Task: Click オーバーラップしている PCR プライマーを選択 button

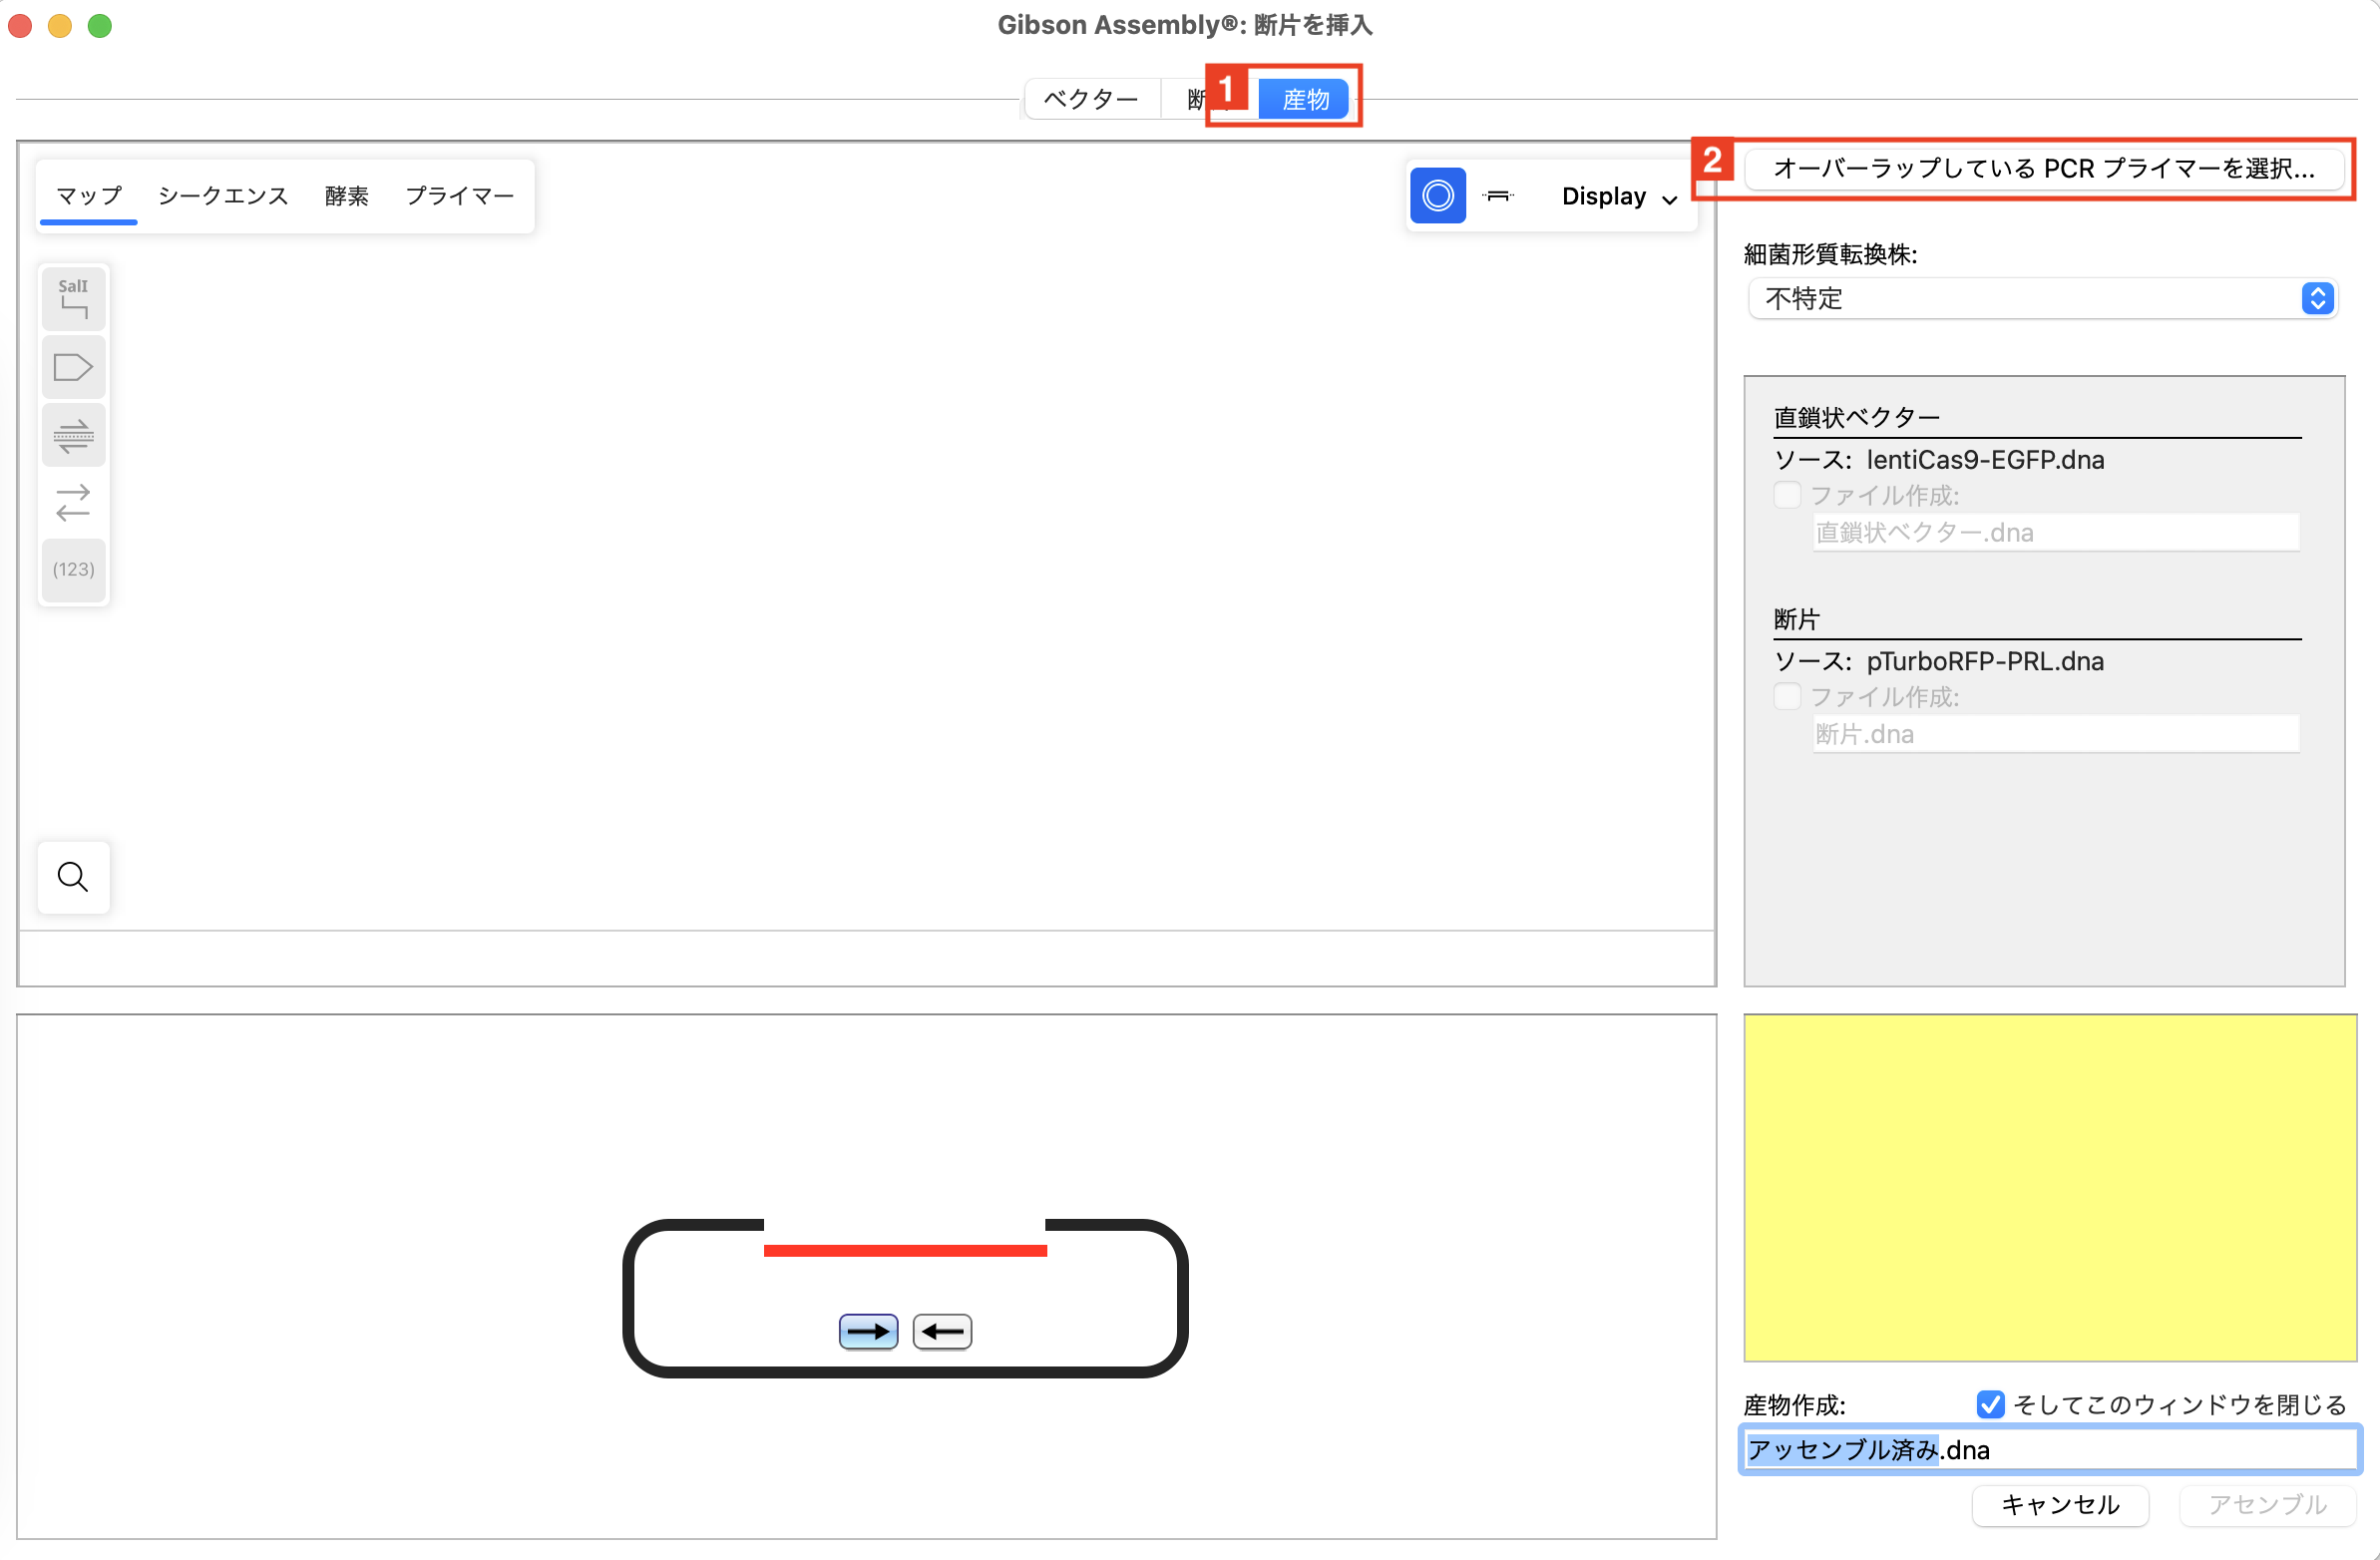Action: pyautogui.click(x=2043, y=168)
